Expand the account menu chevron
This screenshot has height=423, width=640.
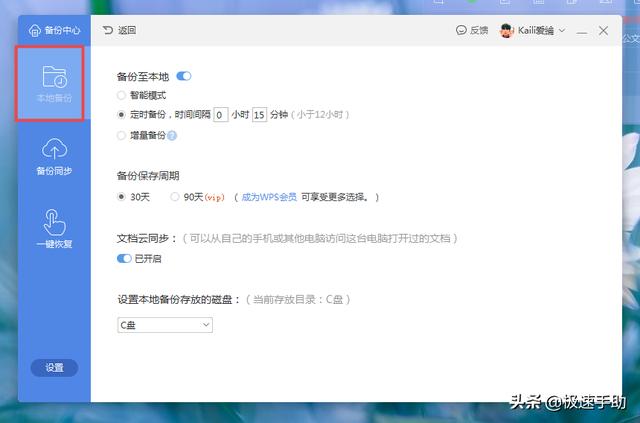pos(562,30)
